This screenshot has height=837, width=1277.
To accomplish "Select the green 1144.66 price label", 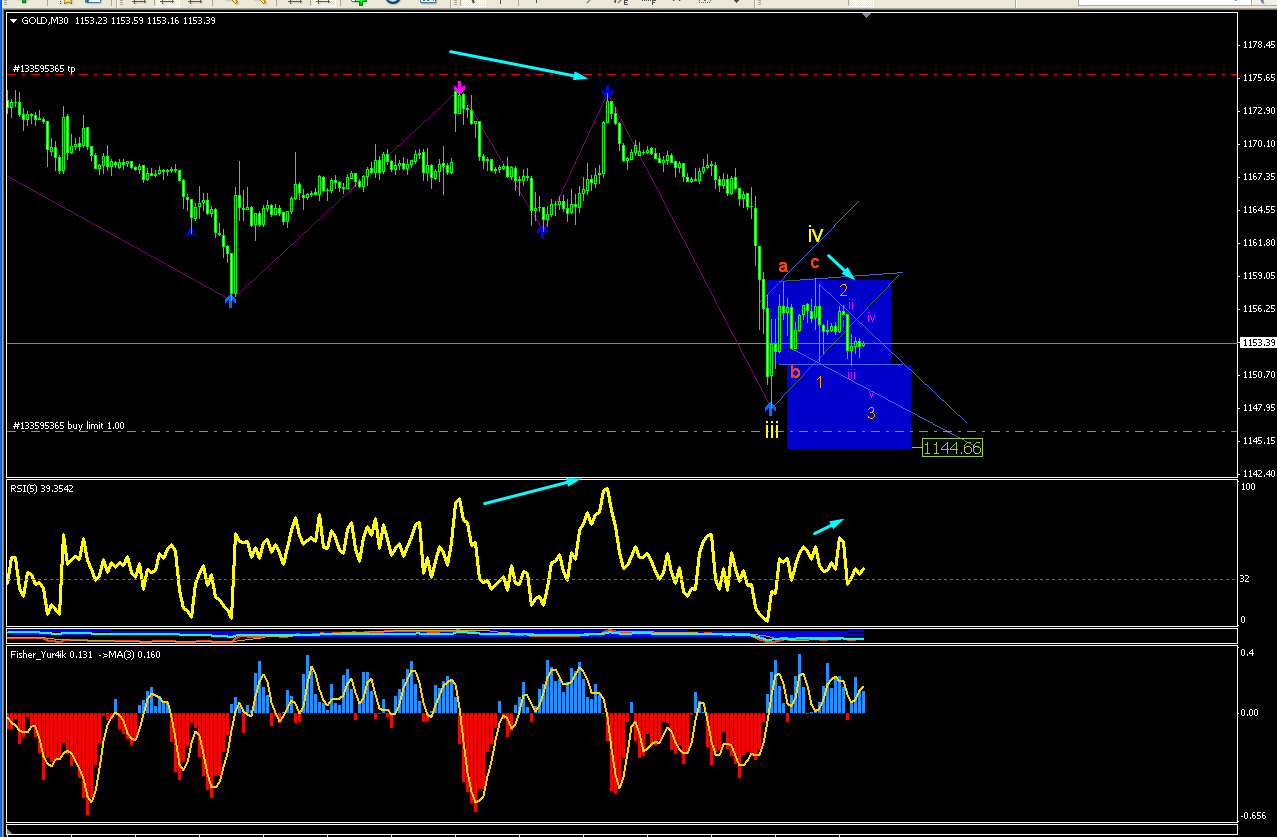I will pos(952,448).
